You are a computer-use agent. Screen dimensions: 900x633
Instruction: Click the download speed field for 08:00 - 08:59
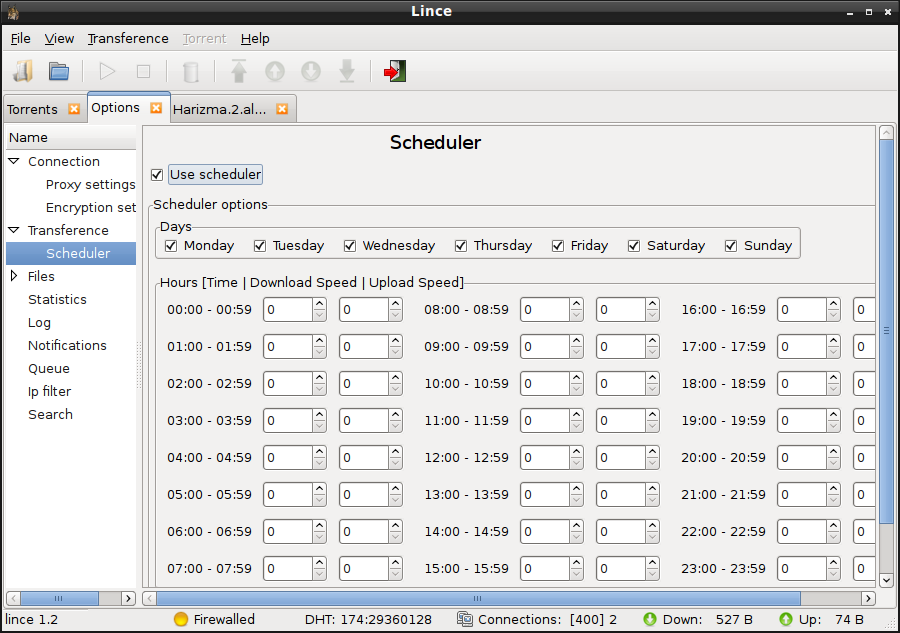pyautogui.click(x=545, y=310)
